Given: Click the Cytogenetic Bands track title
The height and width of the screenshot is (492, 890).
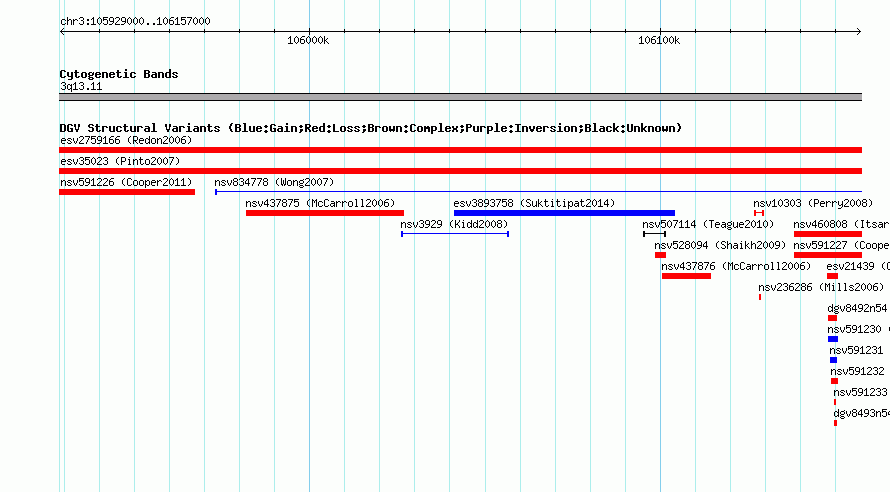Looking at the screenshot, I should tap(119, 74).
